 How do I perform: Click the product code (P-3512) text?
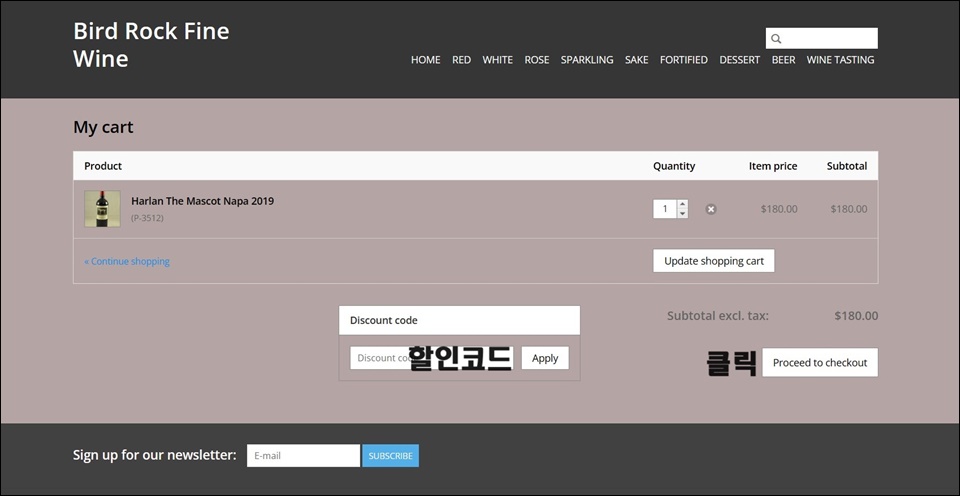click(x=147, y=218)
